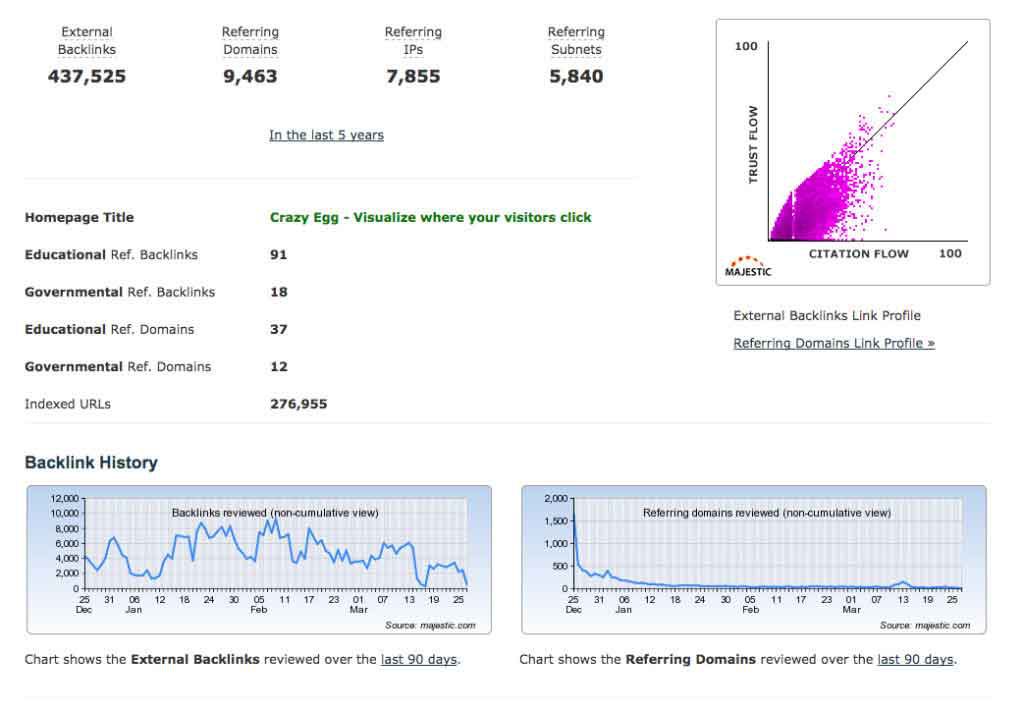This screenshot has width=1024, height=711.
Task: Click the Backlinks reviewed history chart
Action: pyautogui.click(x=259, y=560)
